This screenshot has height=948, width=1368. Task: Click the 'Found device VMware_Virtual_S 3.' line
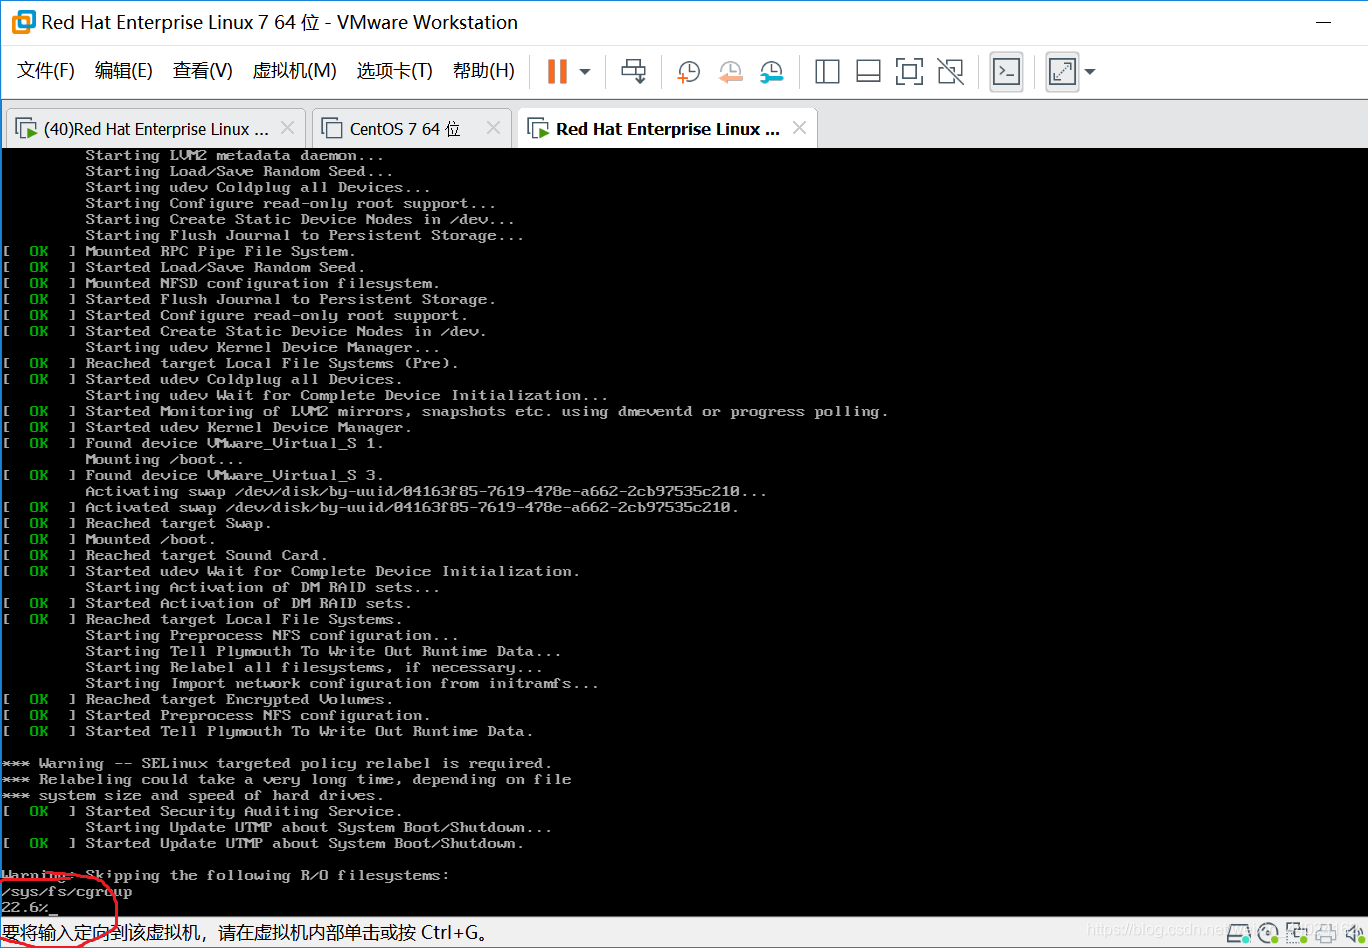235,476
